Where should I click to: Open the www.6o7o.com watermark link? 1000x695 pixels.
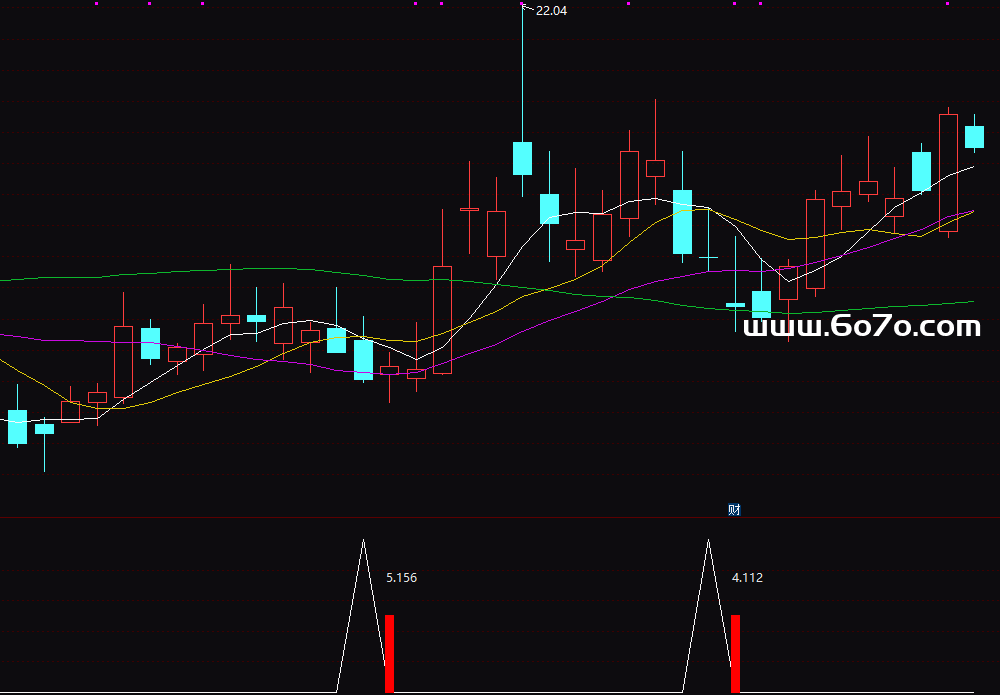click(x=862, y=327)
